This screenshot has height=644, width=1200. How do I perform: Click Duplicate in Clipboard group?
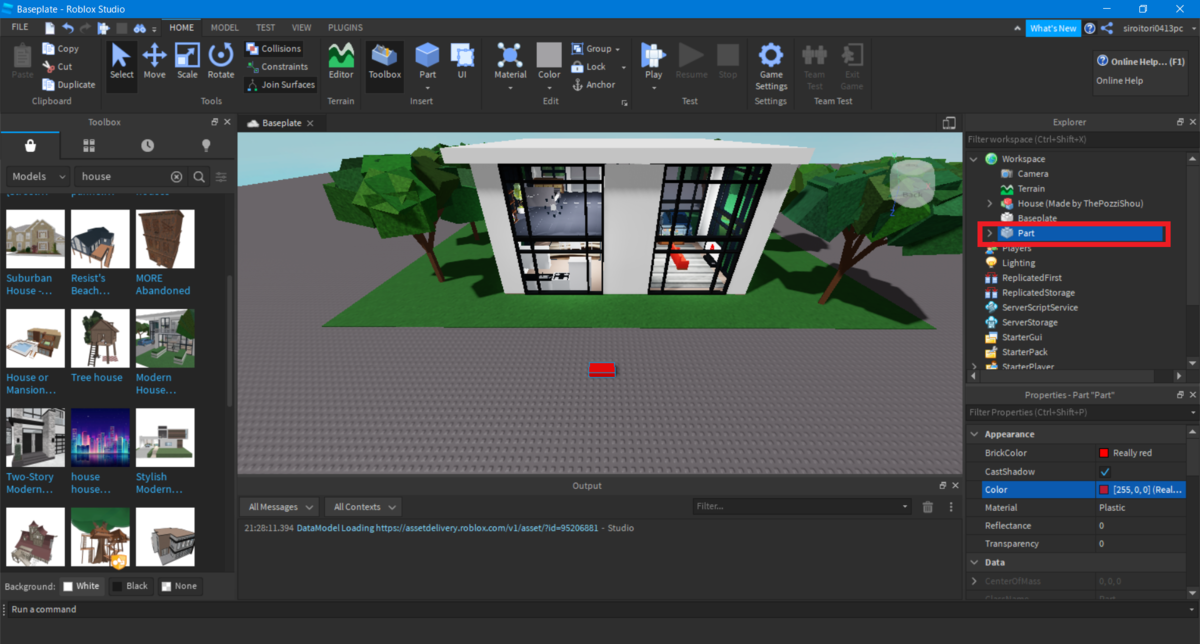point(68,84)
